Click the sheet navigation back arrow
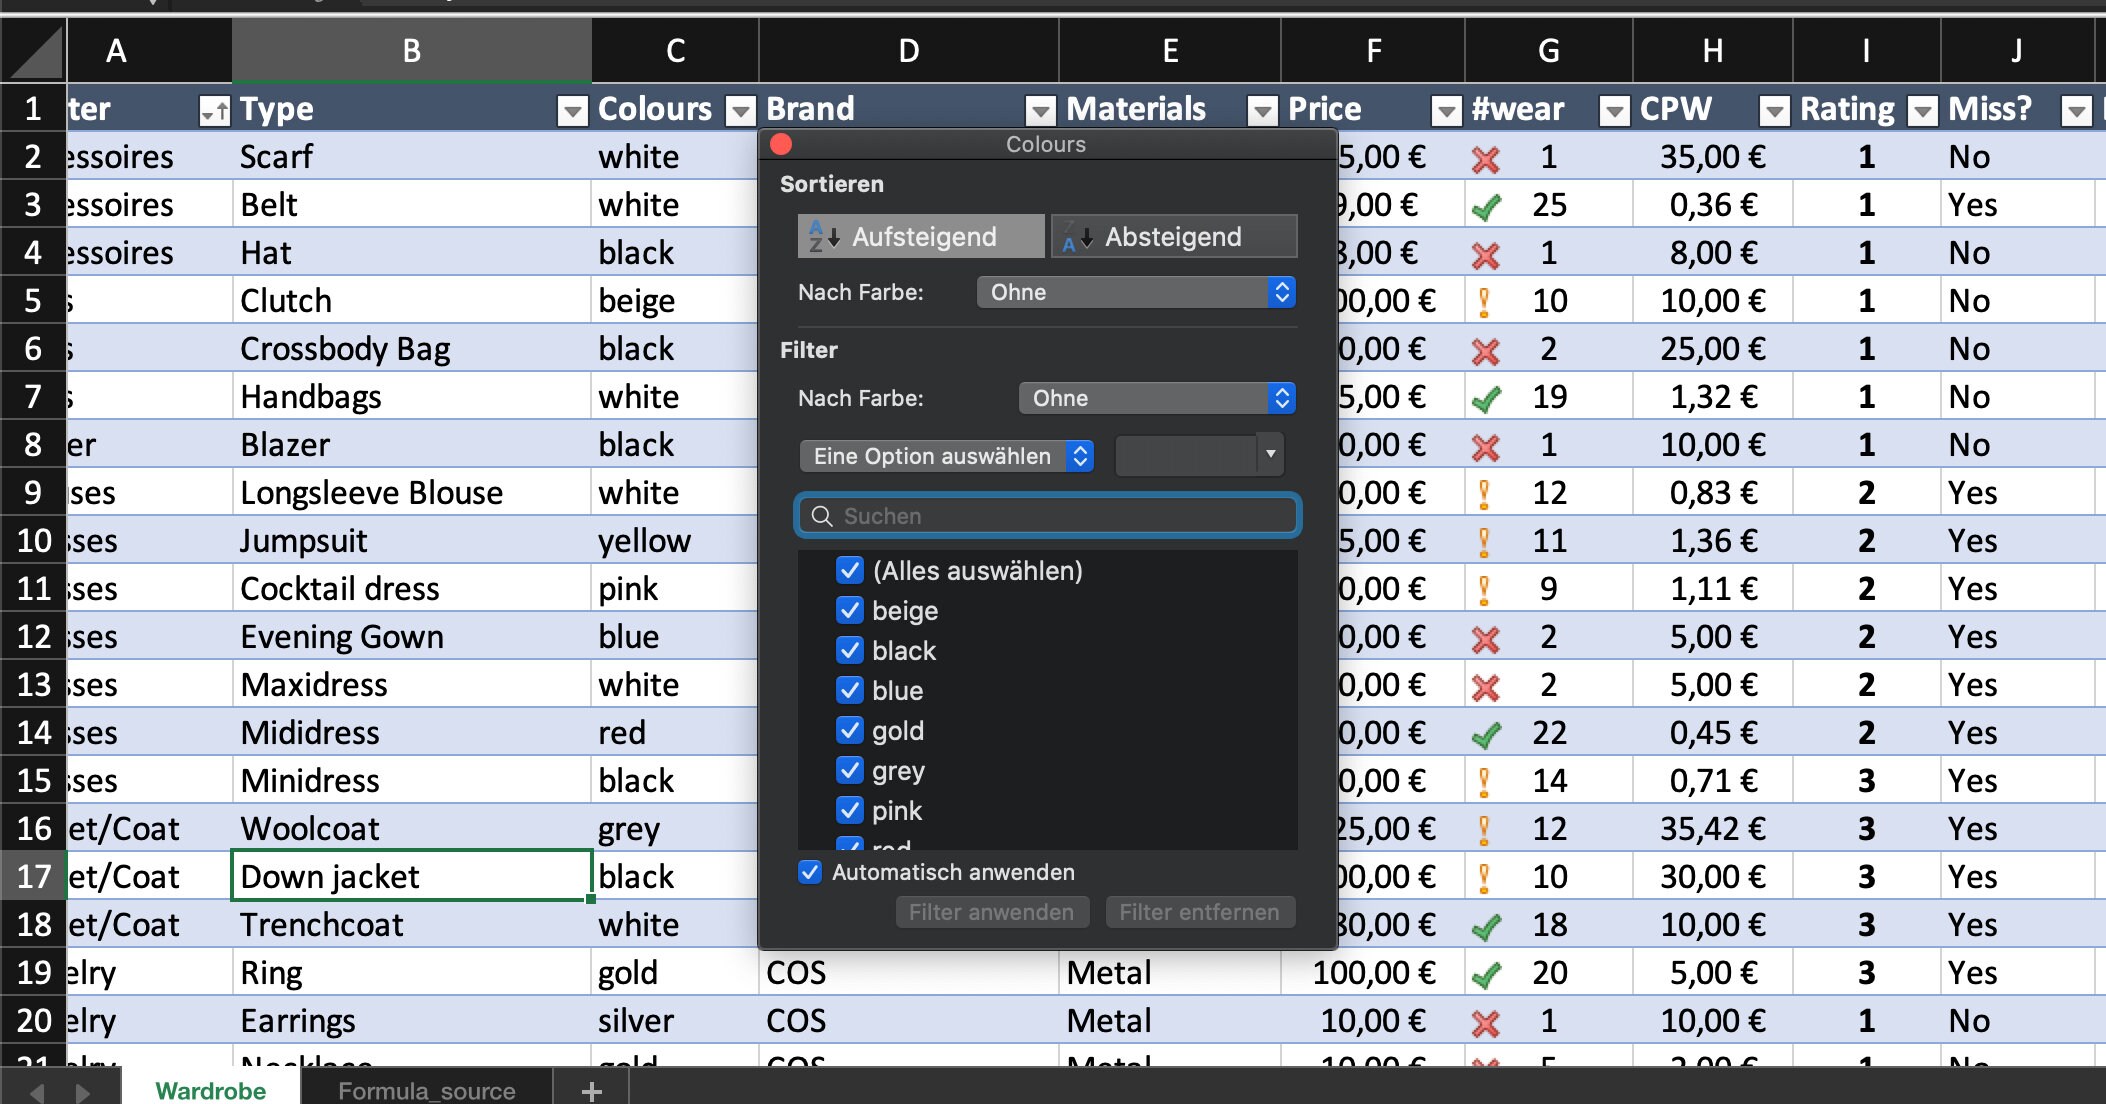 [36, 1090]
